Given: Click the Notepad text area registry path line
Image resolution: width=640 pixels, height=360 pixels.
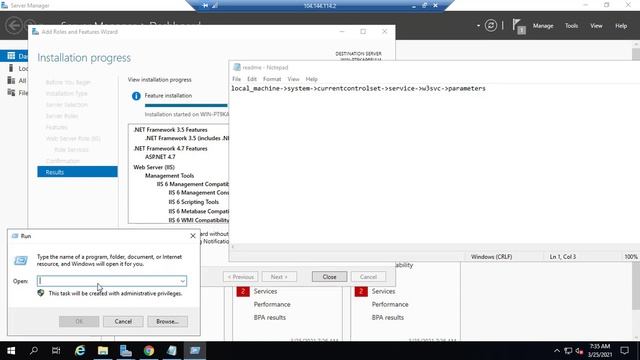Looking at the screenshot, I should click(358, 89).
